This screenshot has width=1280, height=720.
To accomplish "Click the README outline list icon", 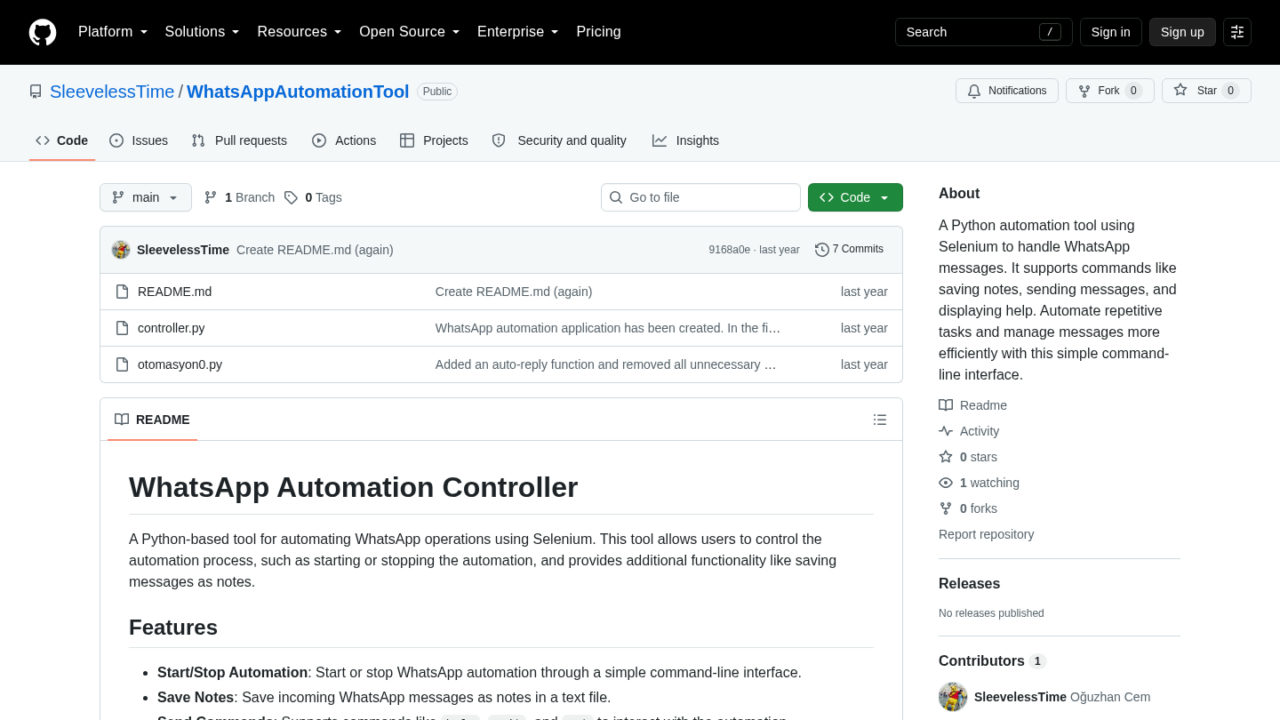I will pyautogui.click(x=880, y=420).
